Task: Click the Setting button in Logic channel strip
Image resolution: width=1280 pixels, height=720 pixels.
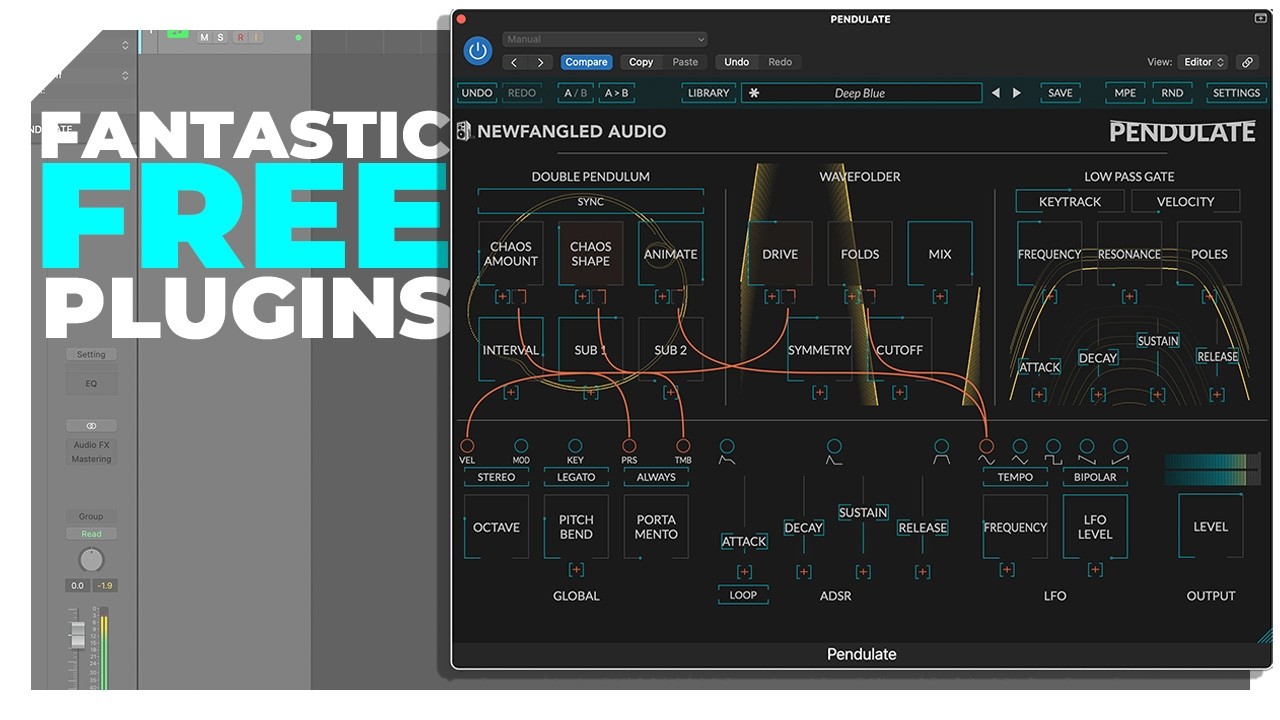Action: 92,355
